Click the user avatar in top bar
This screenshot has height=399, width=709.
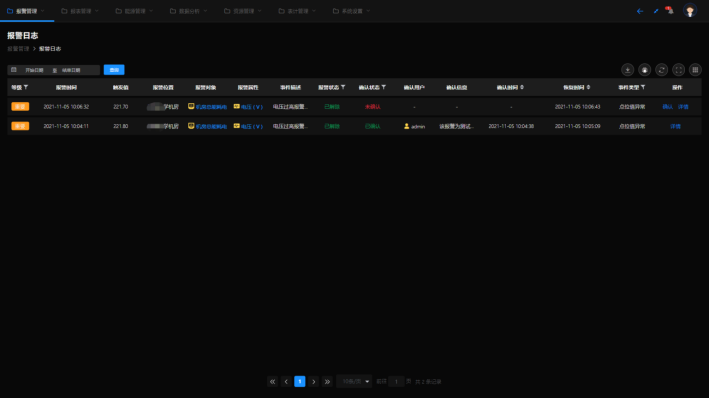click(x=690, y=10)
